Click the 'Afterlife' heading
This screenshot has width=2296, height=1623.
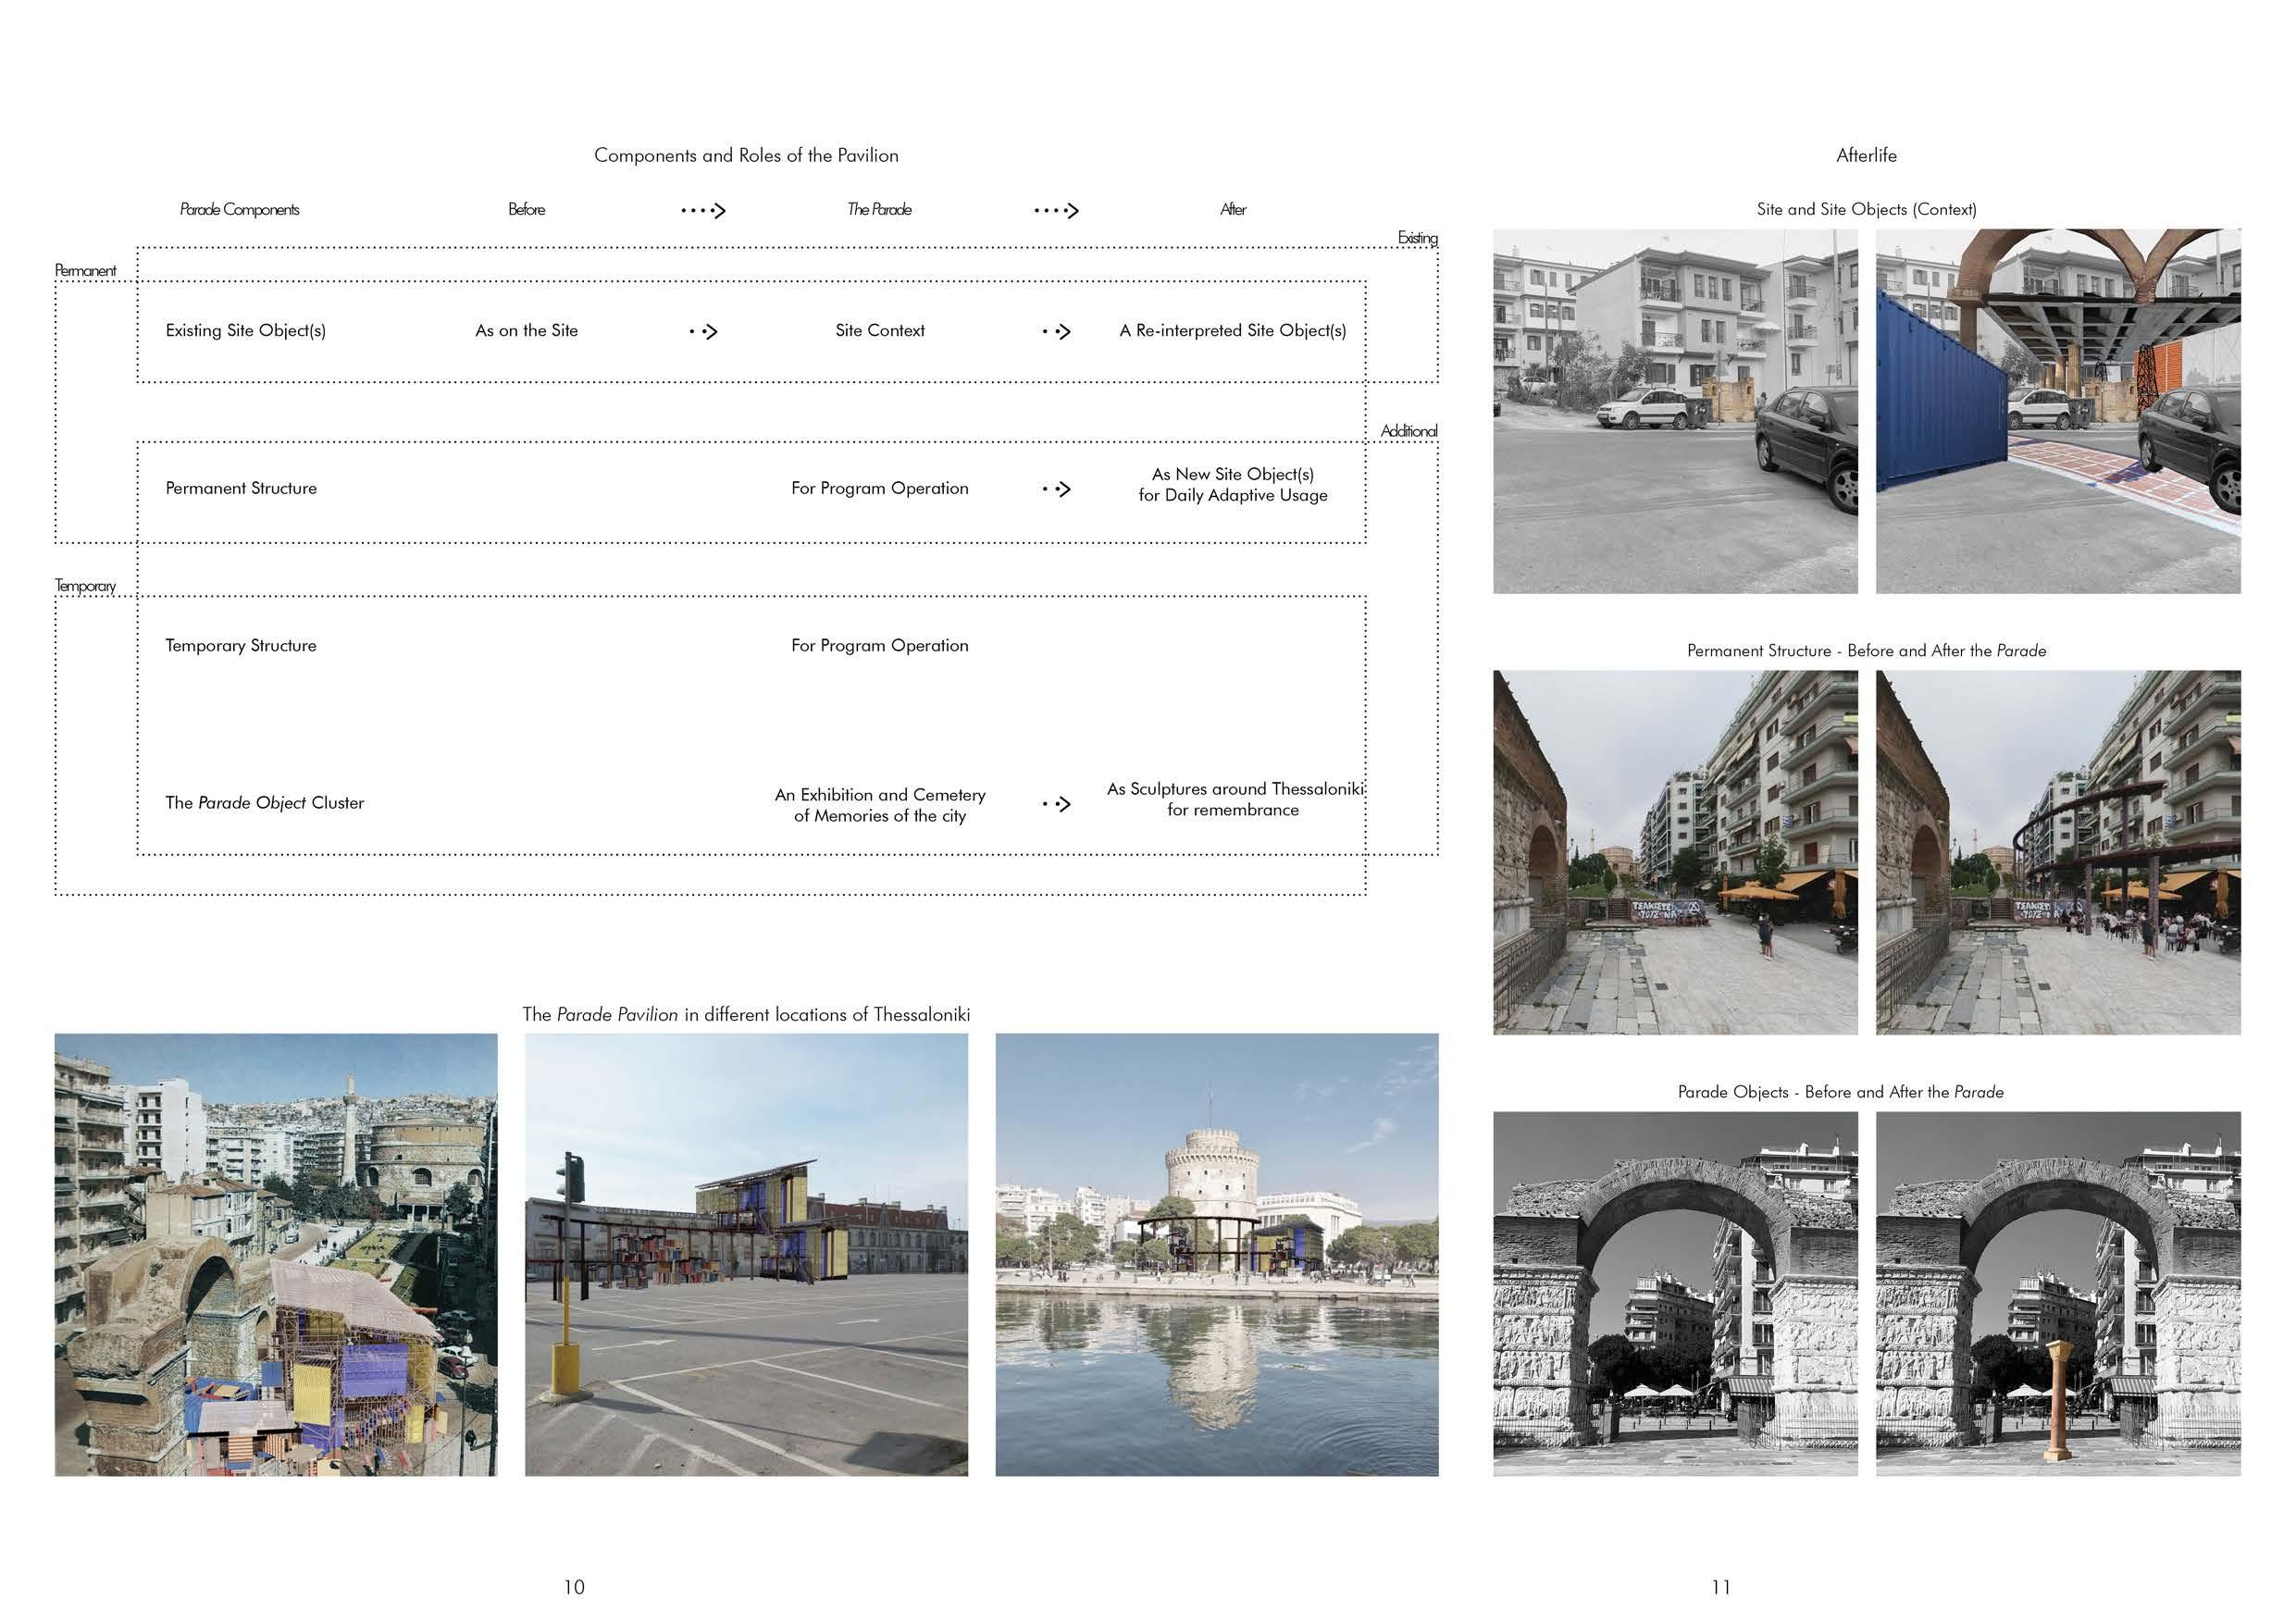(1866, 155)
